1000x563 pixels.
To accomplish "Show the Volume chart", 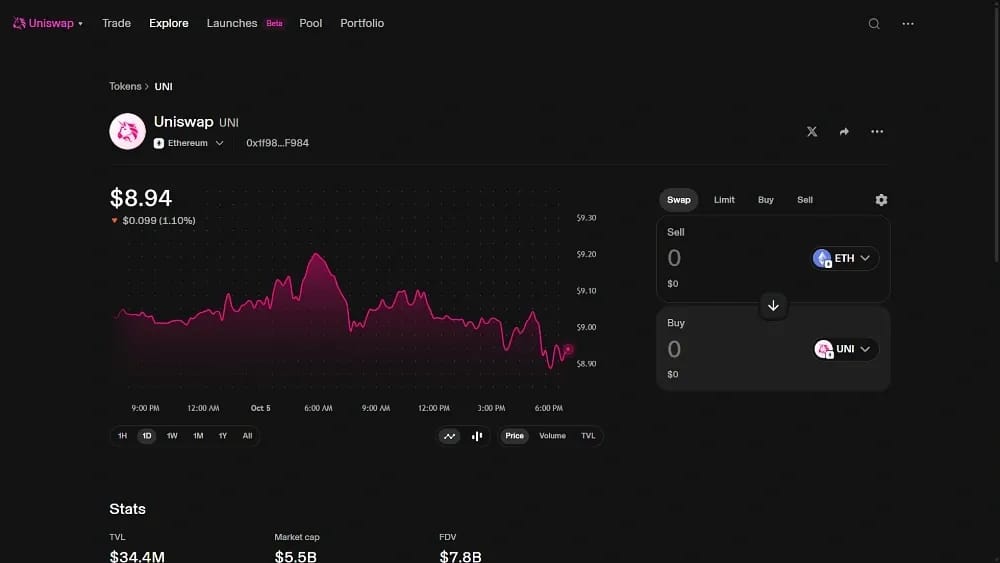I will 552,436.
